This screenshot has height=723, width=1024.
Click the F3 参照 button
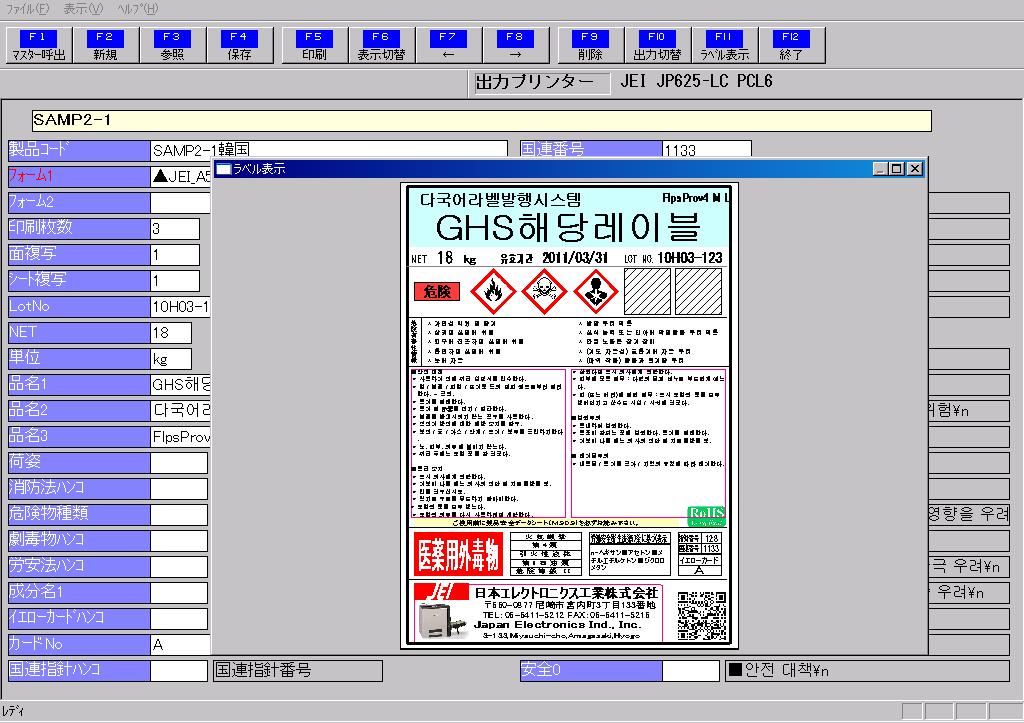[x=172, y=45]
